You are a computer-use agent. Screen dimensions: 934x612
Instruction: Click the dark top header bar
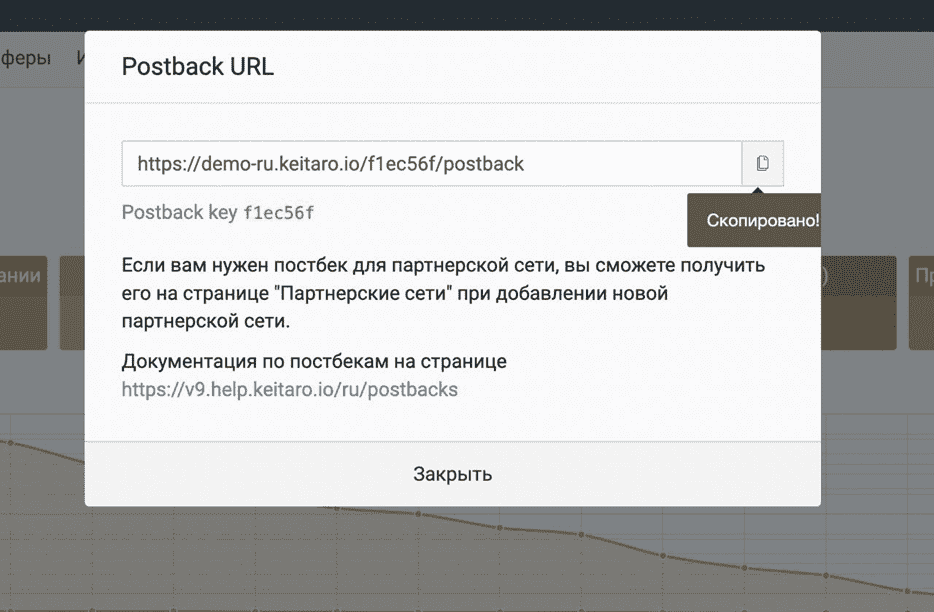tap(467, 14)
